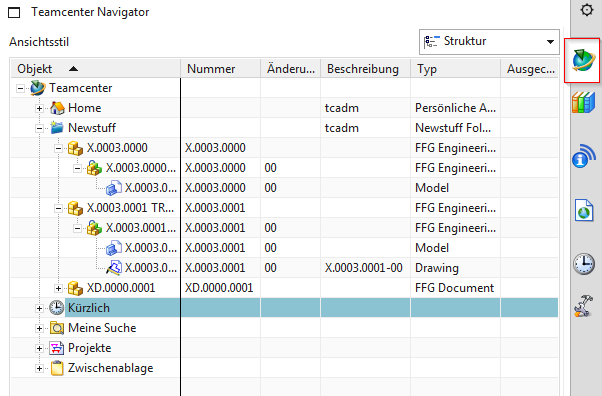602x396 pixels.
Task: Collapse the Newstuff folder node
Action: pyautogui.click(x=39, y=128)
